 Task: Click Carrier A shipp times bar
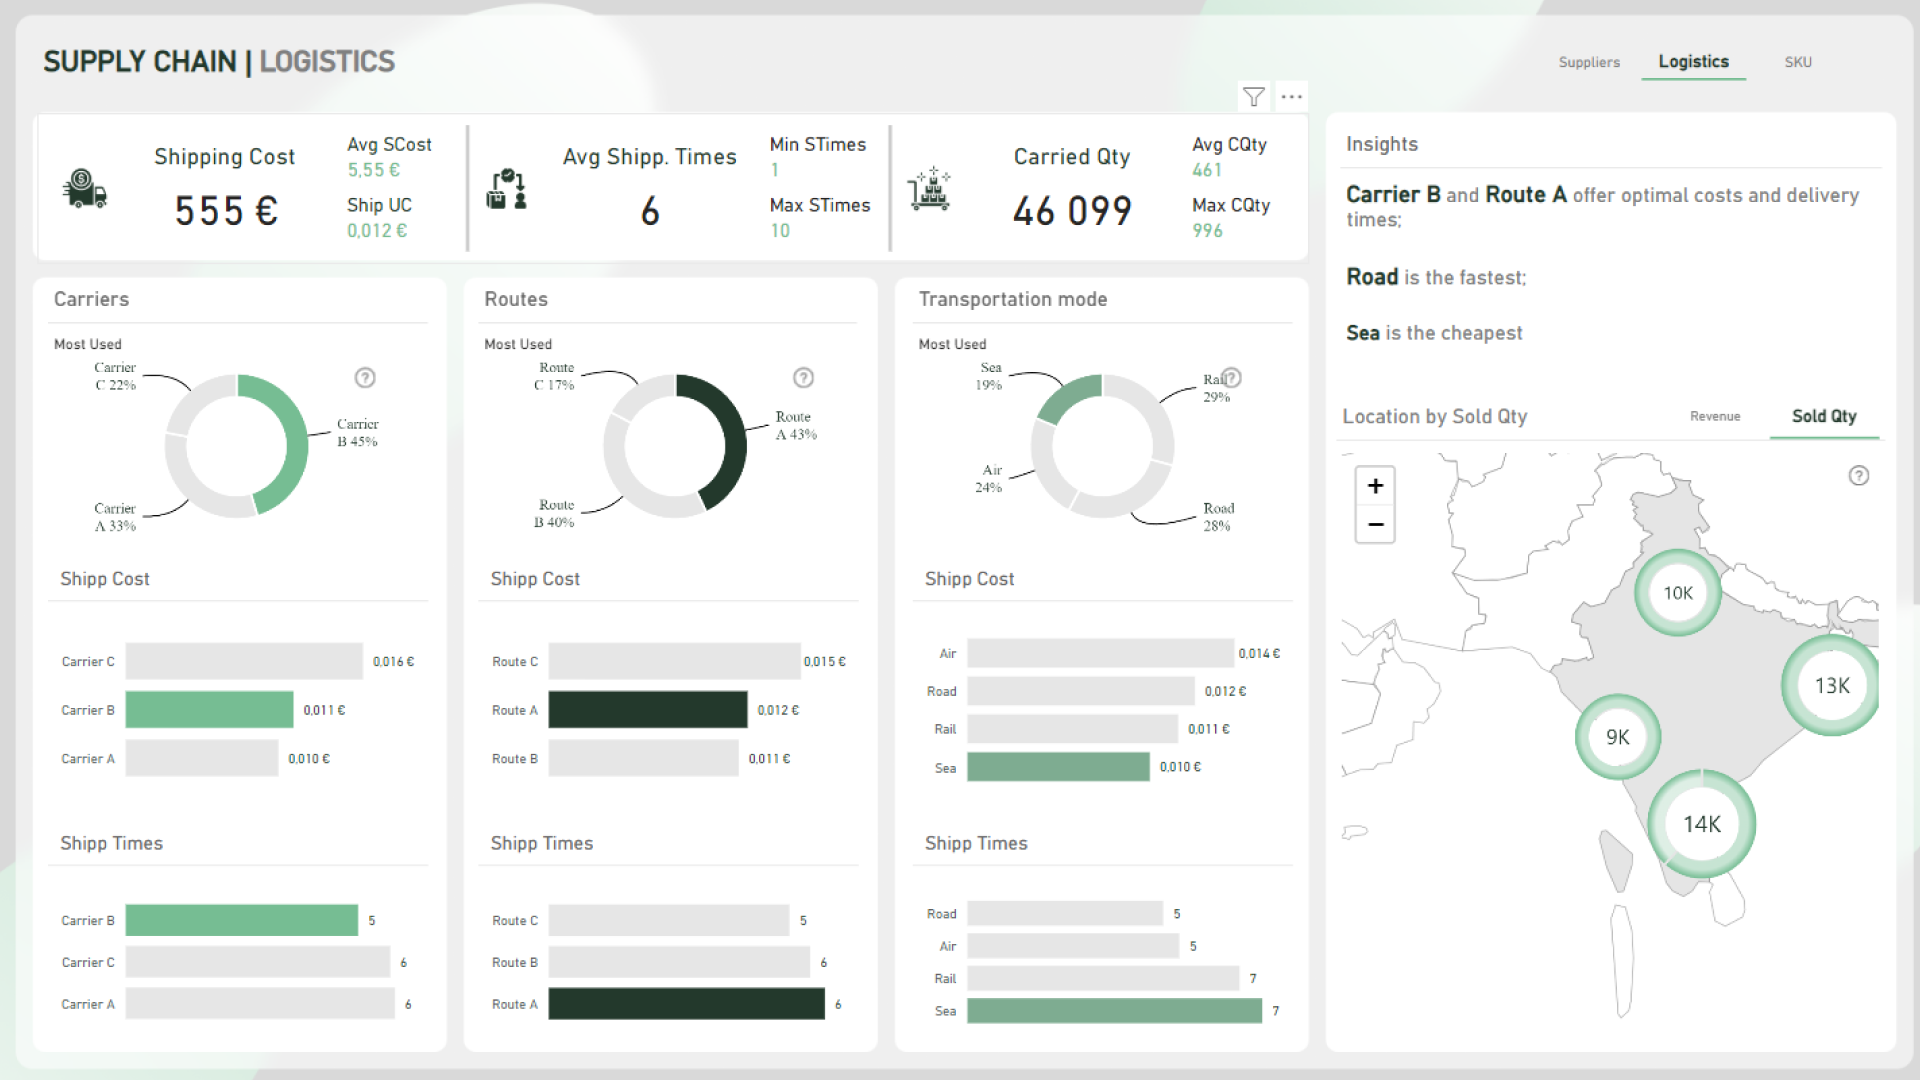260,1004
